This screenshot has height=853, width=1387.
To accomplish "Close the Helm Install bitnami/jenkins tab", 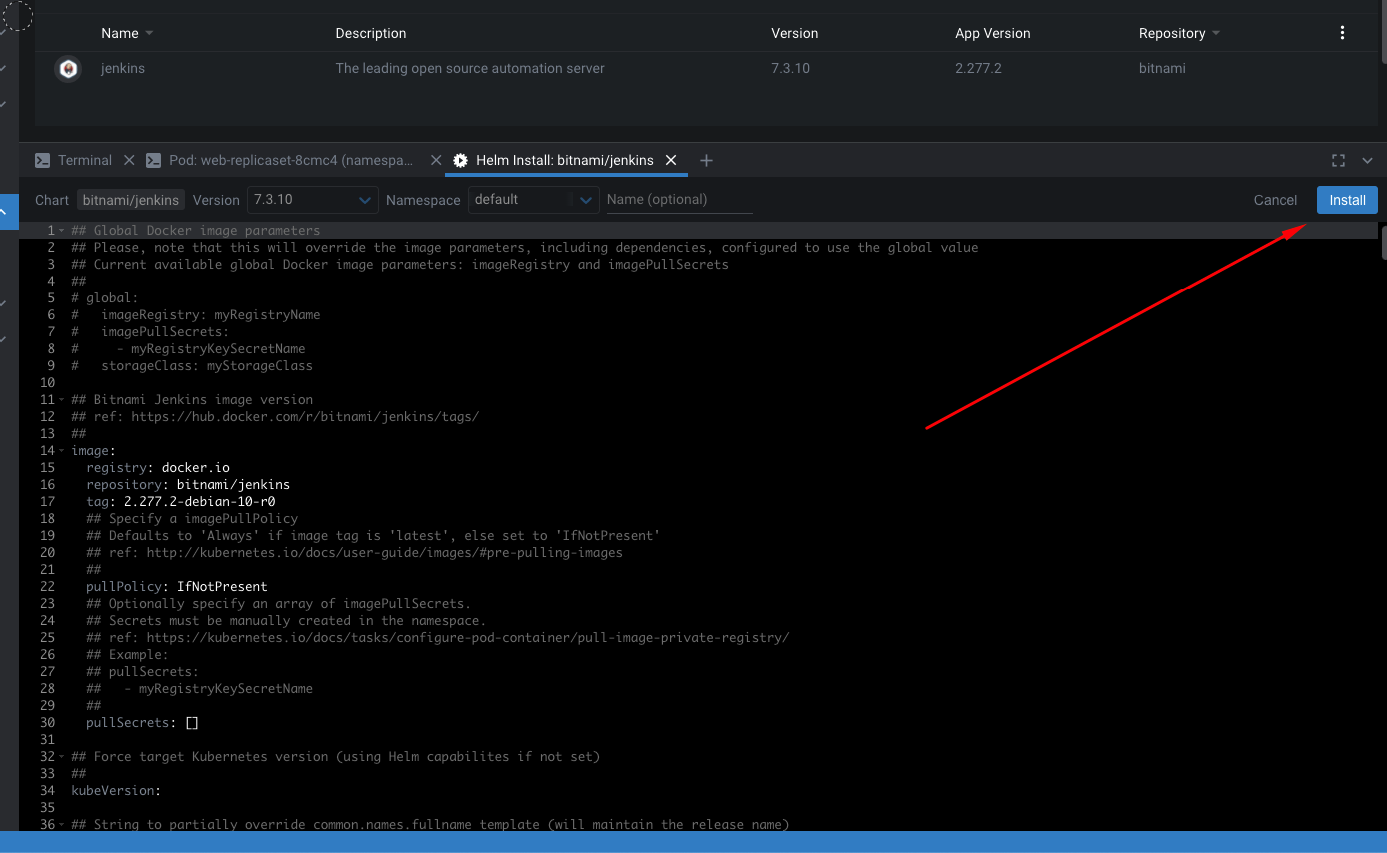I will 671,160.
